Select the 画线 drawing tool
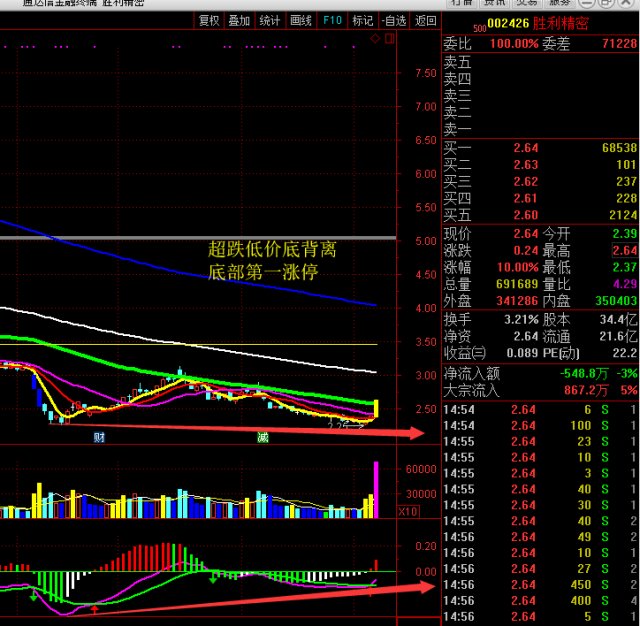640x626 pixels. pos(301,20)
